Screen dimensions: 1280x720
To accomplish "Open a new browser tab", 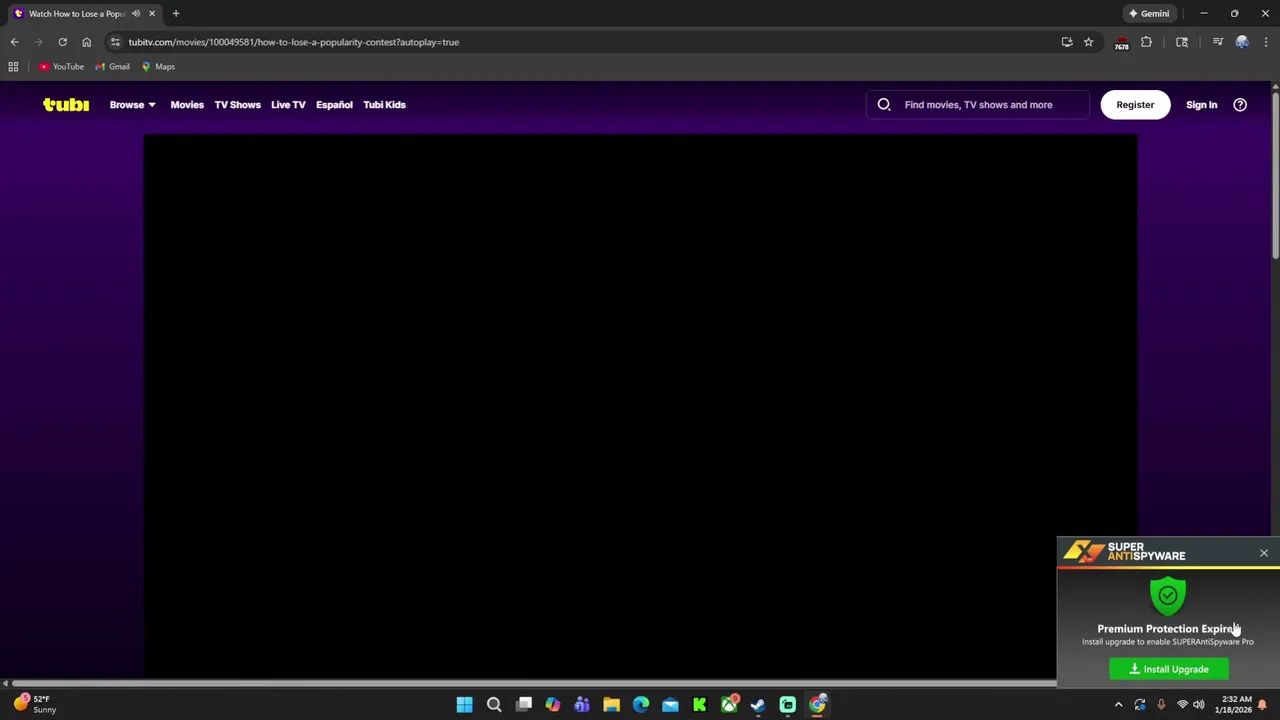I will [x=176, y=13].
